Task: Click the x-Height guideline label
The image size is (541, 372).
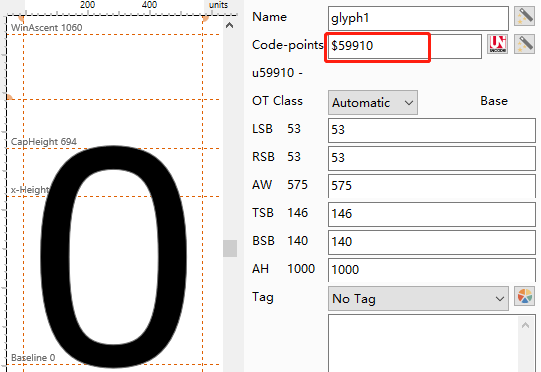Action: [x=30, y=190]
